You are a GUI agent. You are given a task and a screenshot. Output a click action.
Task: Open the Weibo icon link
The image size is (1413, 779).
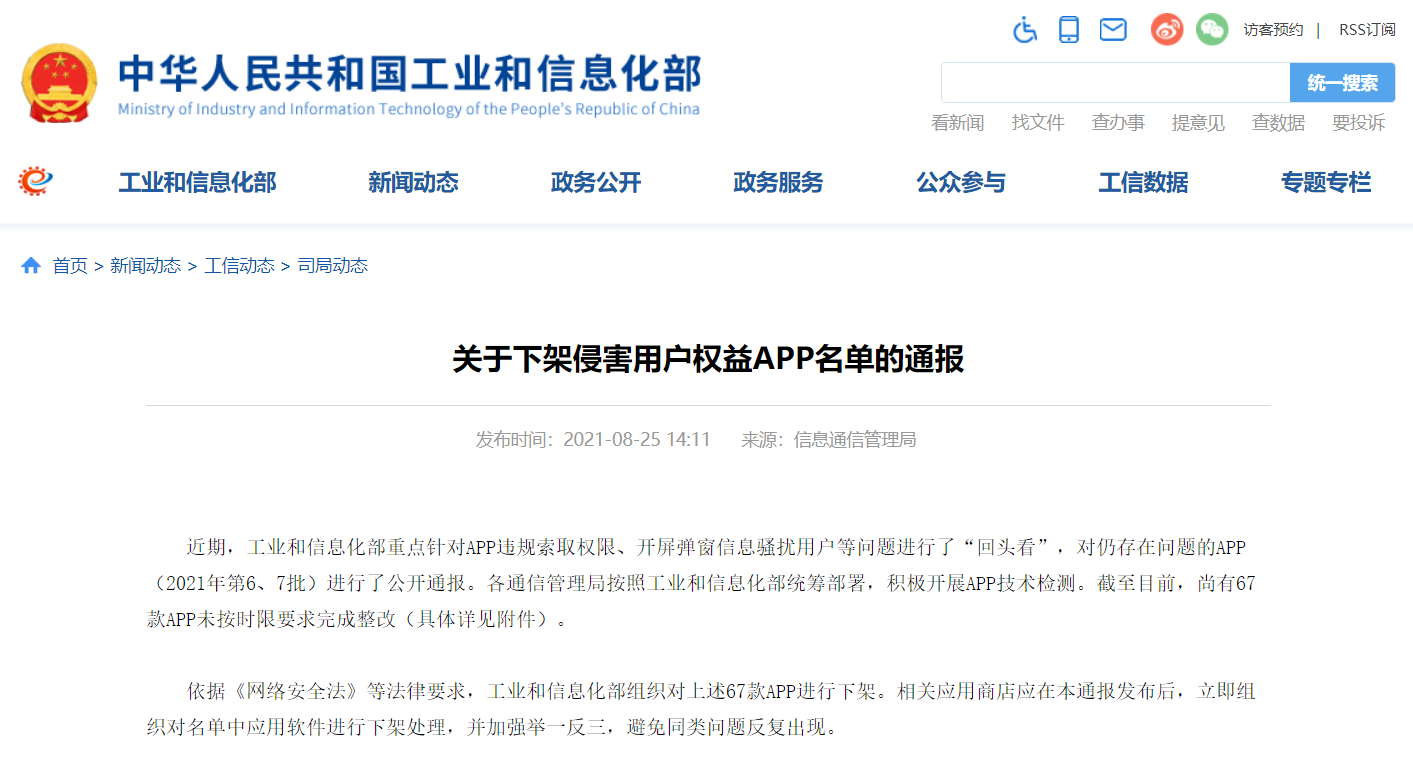pos(1167,30)
